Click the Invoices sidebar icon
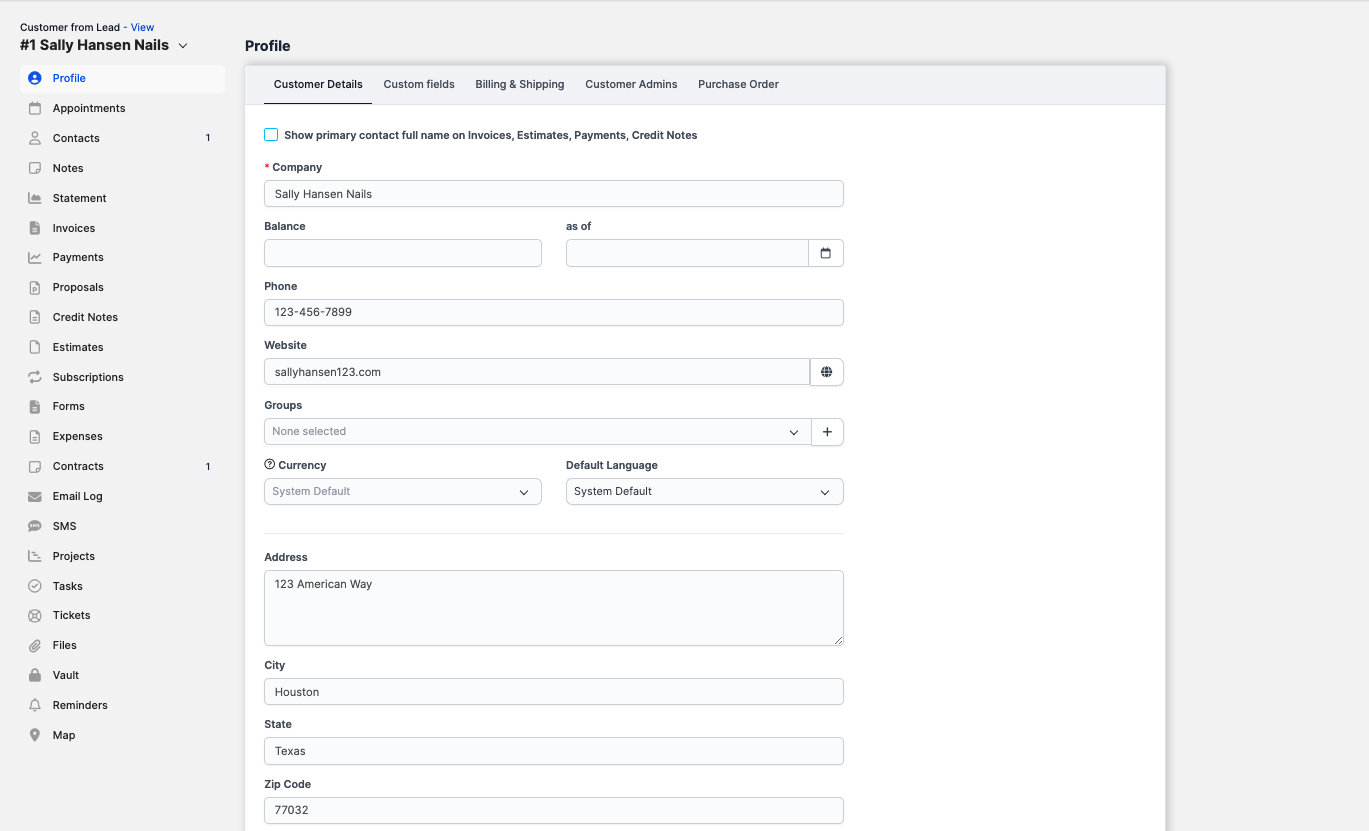Viewport: 1369px width, 831px height. click(33, 228)
